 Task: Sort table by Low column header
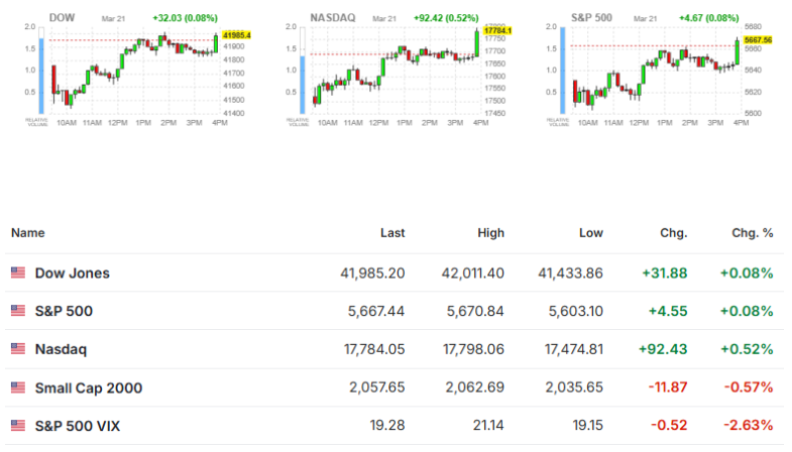click(x=591, y=233)
